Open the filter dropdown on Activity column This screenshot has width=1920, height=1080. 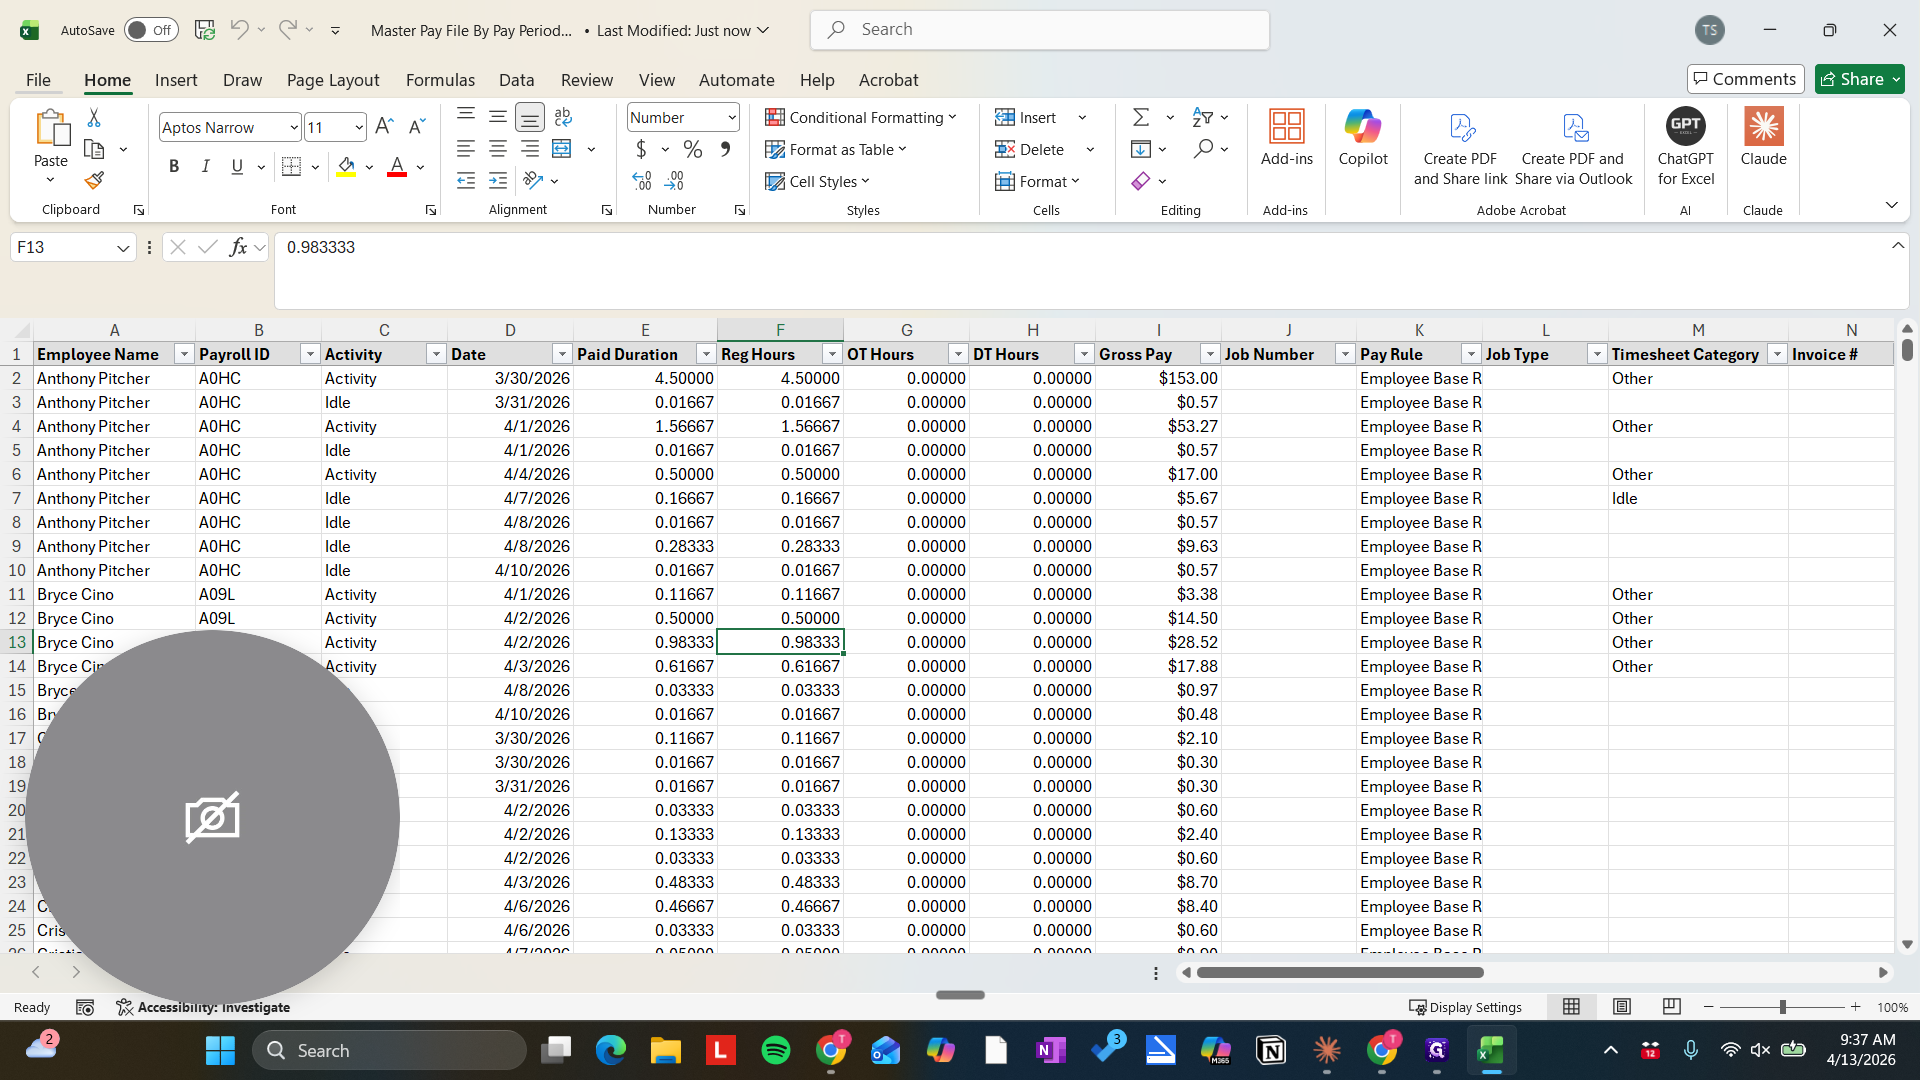(435, 354)
